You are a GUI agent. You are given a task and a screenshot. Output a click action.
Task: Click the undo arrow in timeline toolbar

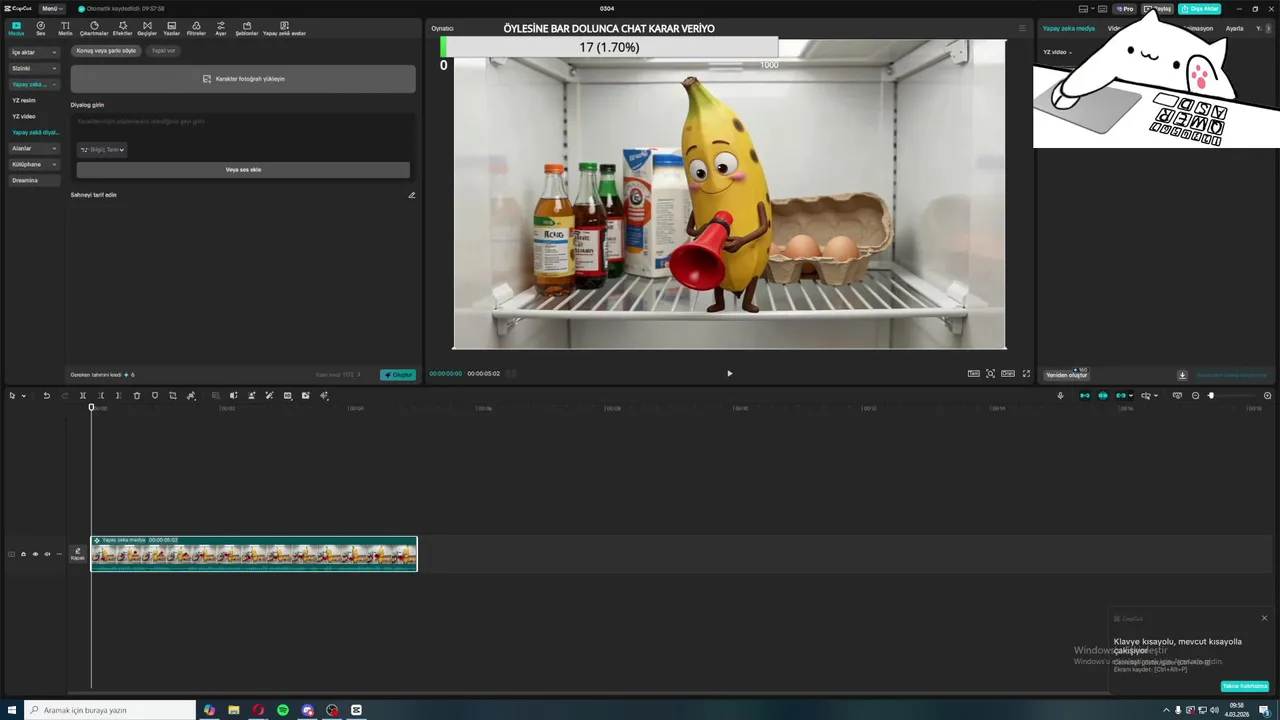coord(46,396)
